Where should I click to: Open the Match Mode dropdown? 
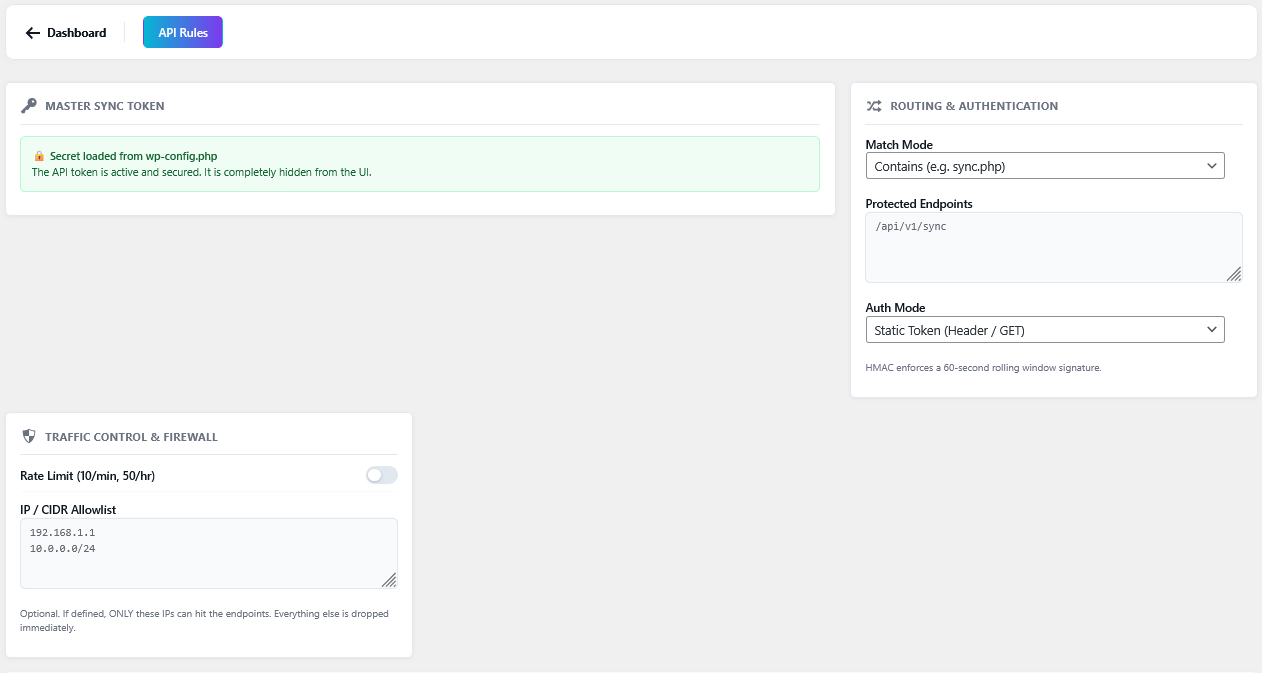(x=1044, y=166)
